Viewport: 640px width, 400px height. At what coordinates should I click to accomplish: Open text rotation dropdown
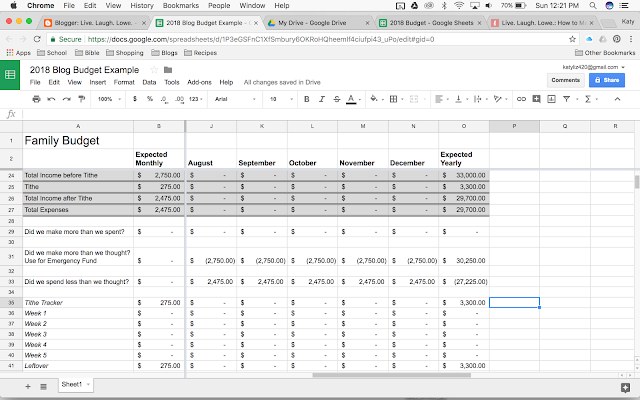(500, 99)
